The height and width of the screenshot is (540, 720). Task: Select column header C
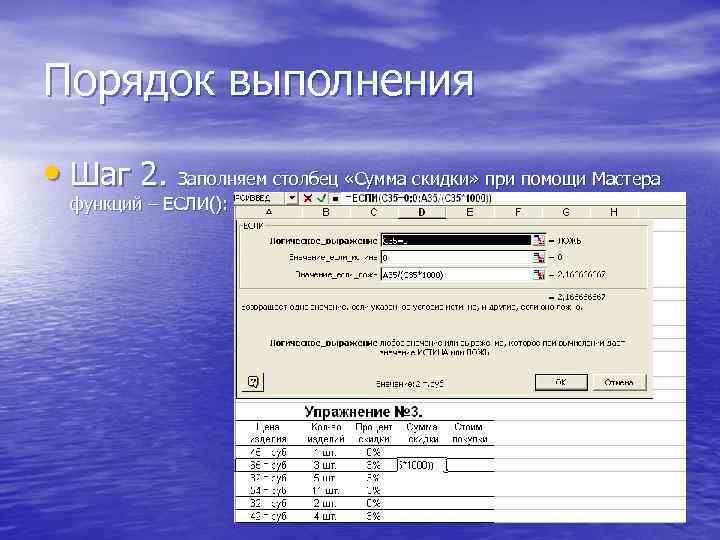point(373,212)
